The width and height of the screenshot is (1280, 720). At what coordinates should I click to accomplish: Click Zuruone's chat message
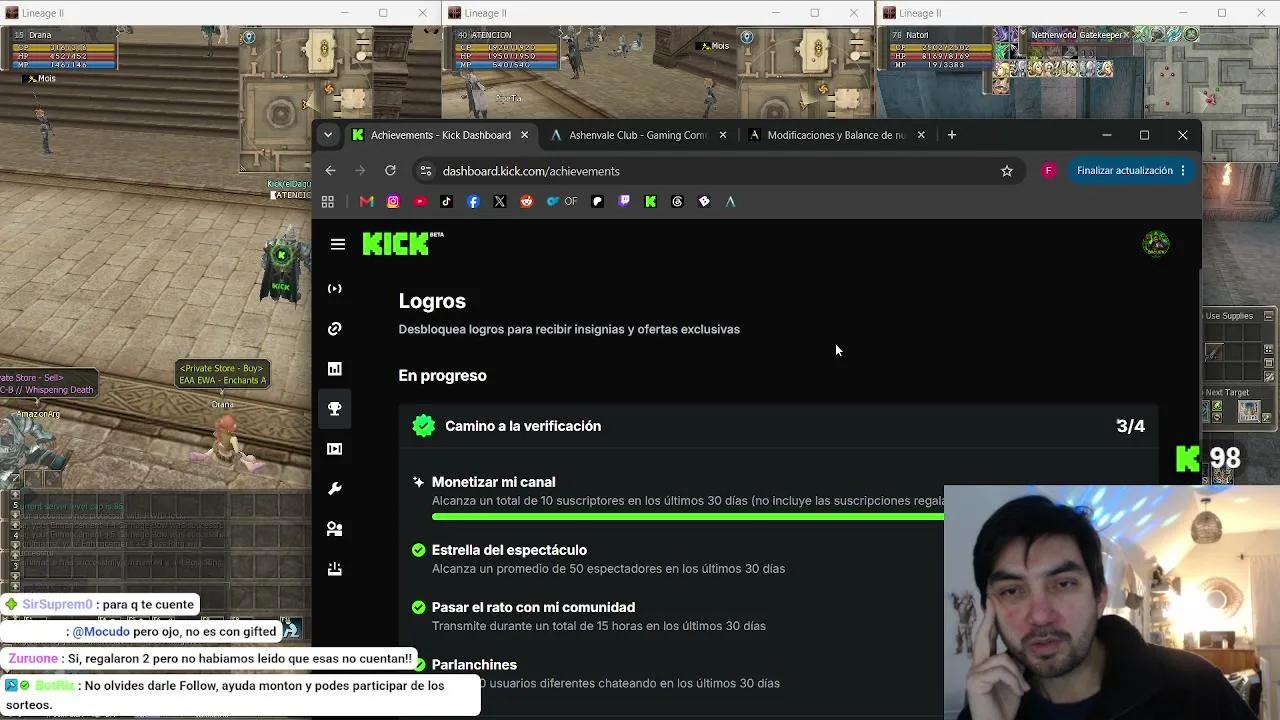coord(211,659)
